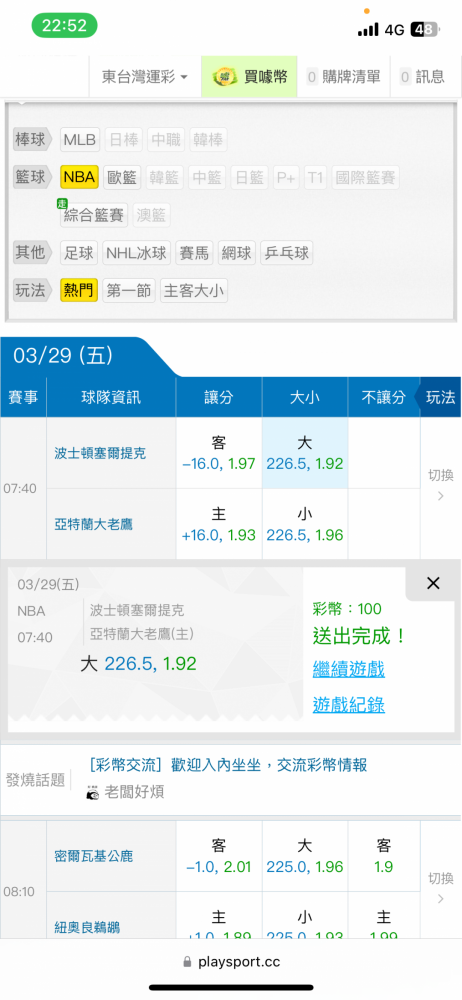Select 日籃 league filter
The width and height of the screenshot is (462, 1000).
tap(249, 177)
